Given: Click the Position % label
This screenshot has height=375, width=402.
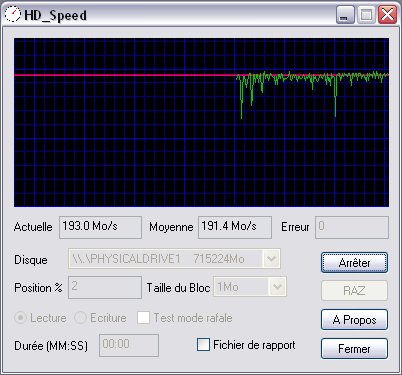Looking at the screenshot, I should tap(38, 288).
